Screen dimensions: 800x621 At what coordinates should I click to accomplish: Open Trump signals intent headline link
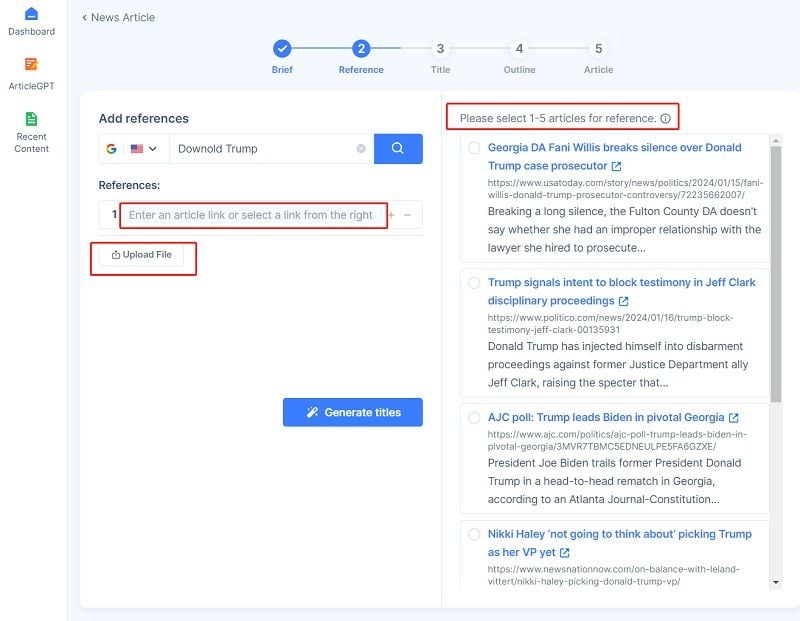(621, 291)
